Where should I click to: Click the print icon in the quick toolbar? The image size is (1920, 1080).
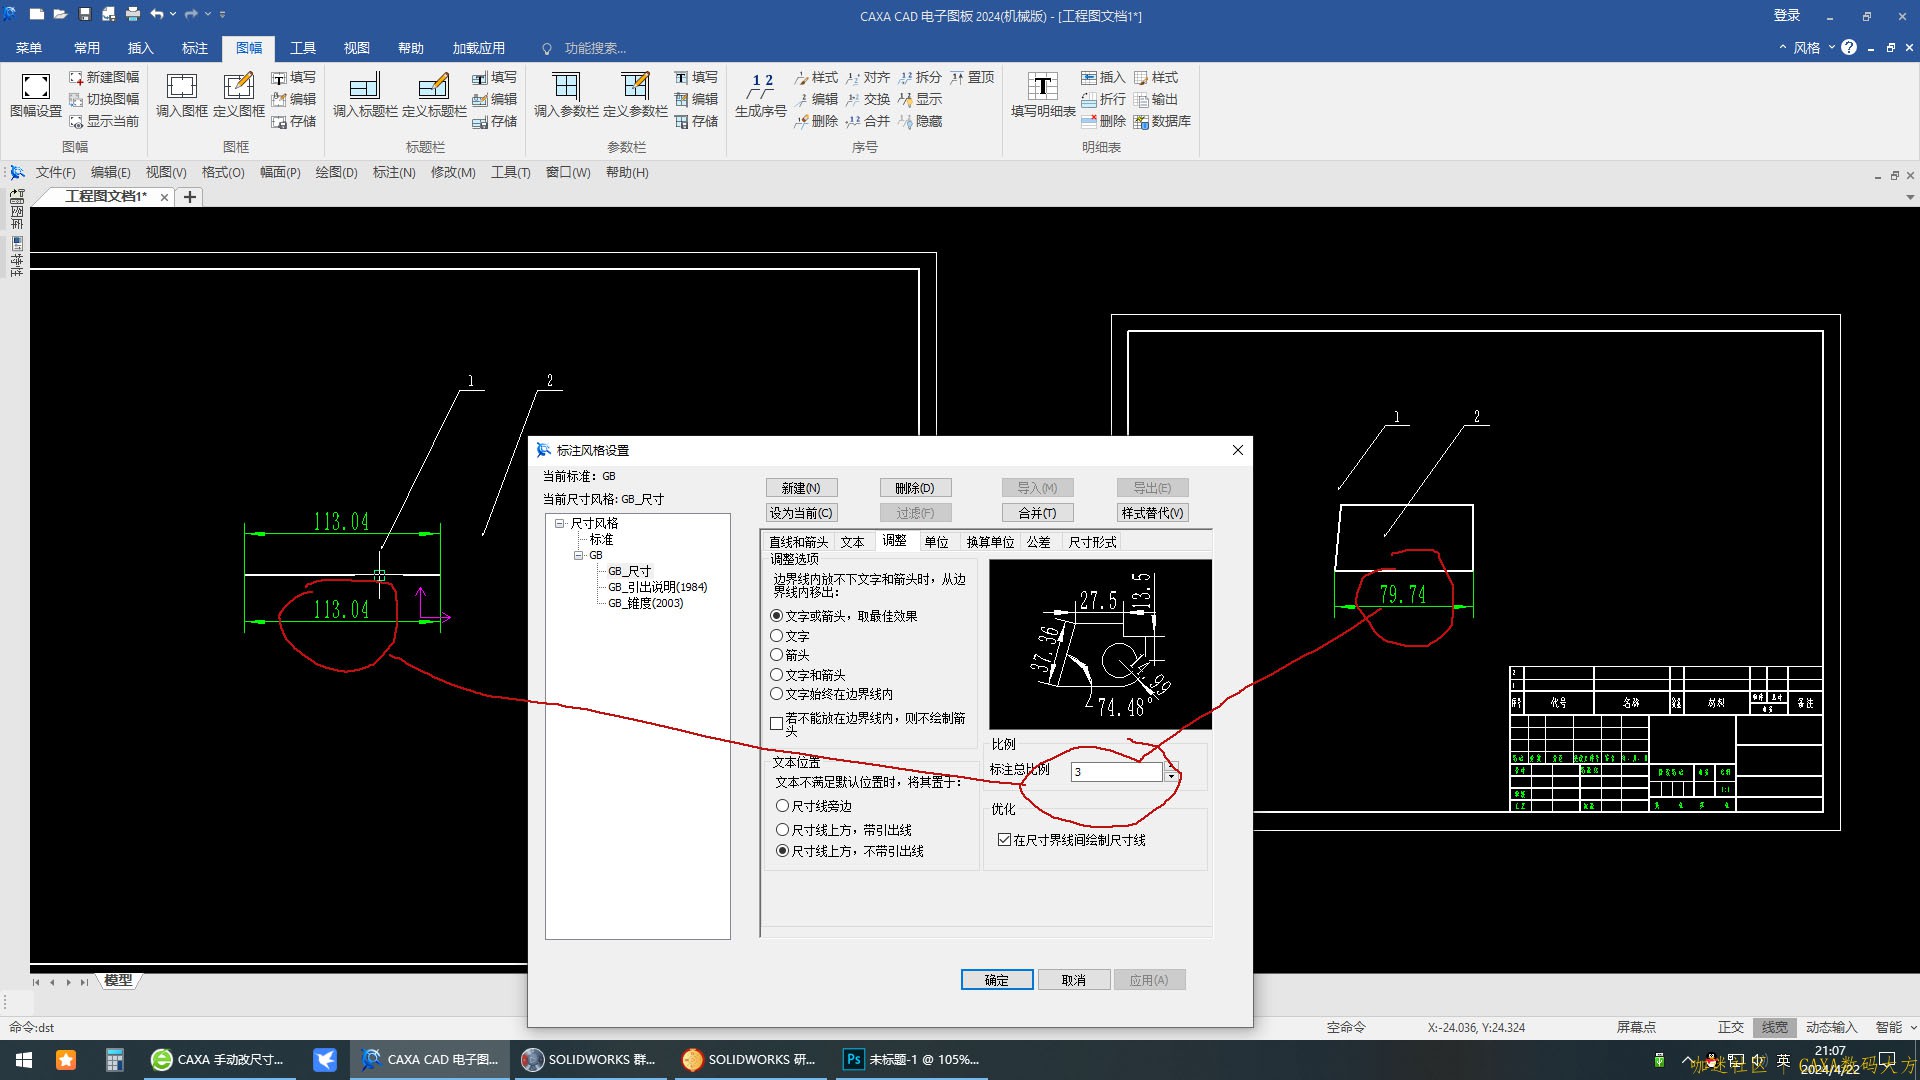click(x=133, y=15)
